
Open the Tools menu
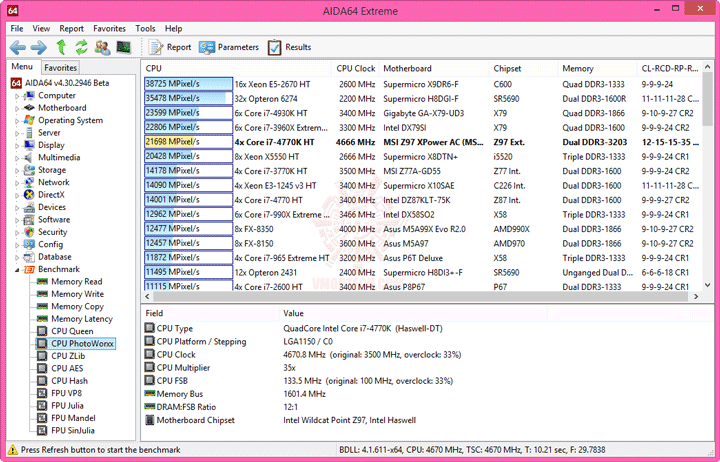[x=145, y=28]
